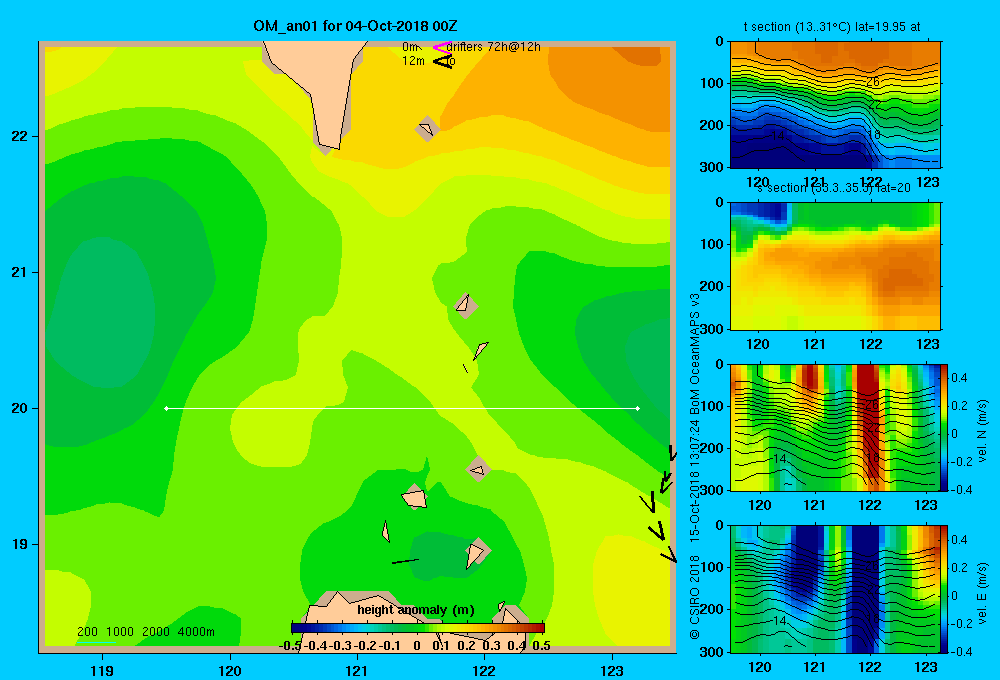The height and width of the screenshot is (680, 1000).
Task: Click longitude tick label '121' below the main map
Action: pyautogui.click(x=357, y=670)
